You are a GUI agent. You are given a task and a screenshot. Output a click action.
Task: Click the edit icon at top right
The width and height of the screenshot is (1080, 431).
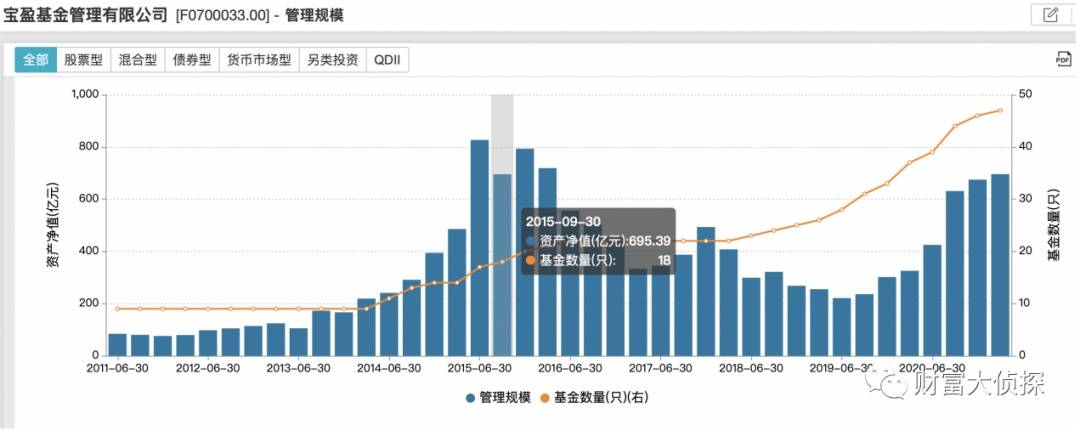click(1050, 14)
